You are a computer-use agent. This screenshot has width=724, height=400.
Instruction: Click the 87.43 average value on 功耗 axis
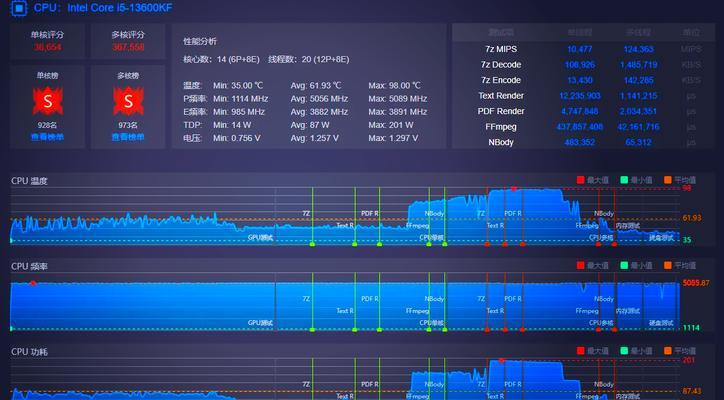click(x=692, y=391)
